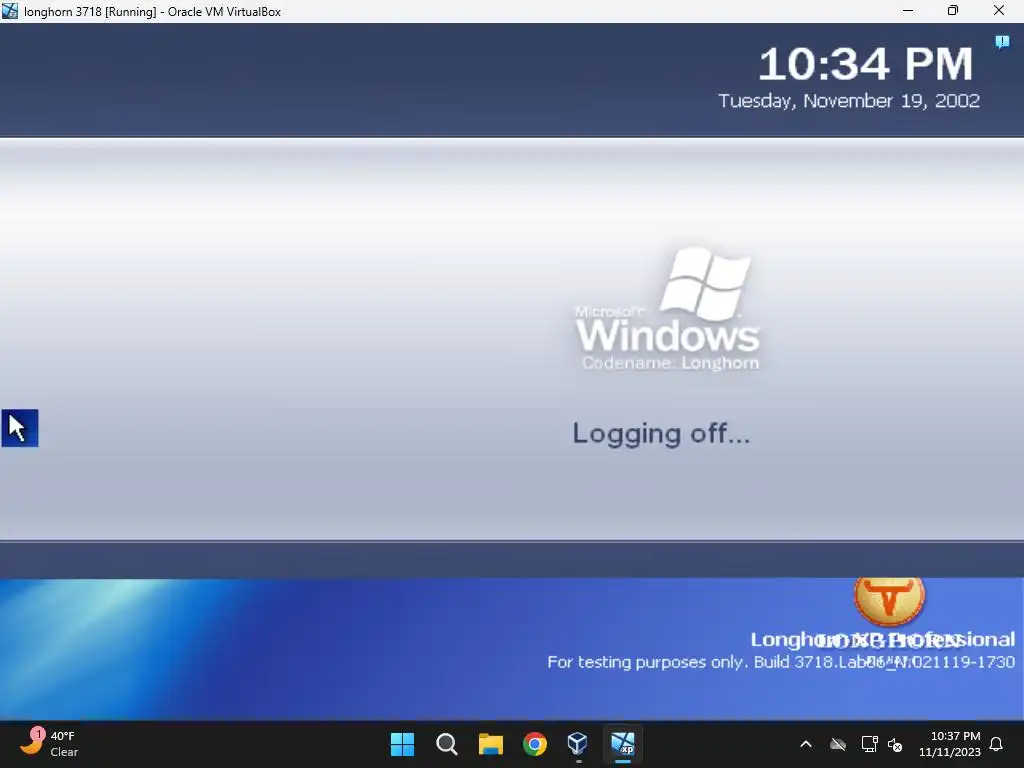The width and height of the screenshot is (1024, 768).
Task: Click the orange Longhorn bull logo
Action: [x=889, y=600]
